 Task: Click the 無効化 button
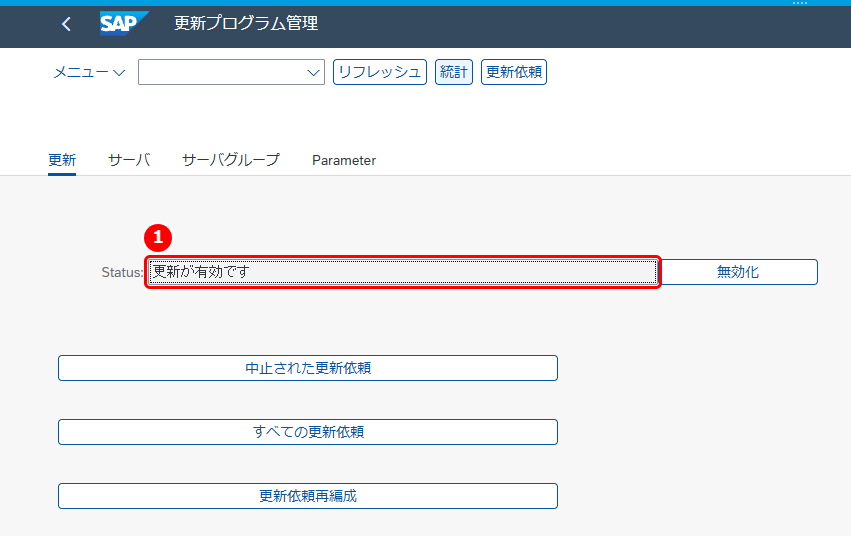pos(738,272)
